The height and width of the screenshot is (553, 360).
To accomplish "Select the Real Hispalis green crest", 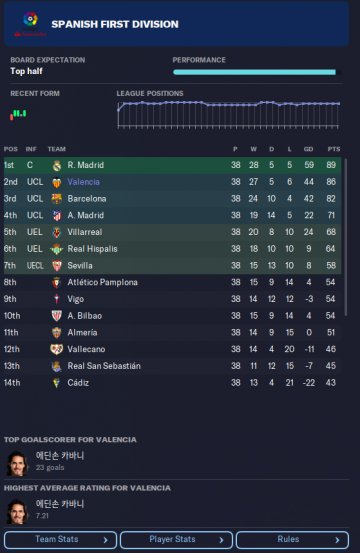I will [x=56, y=249].
